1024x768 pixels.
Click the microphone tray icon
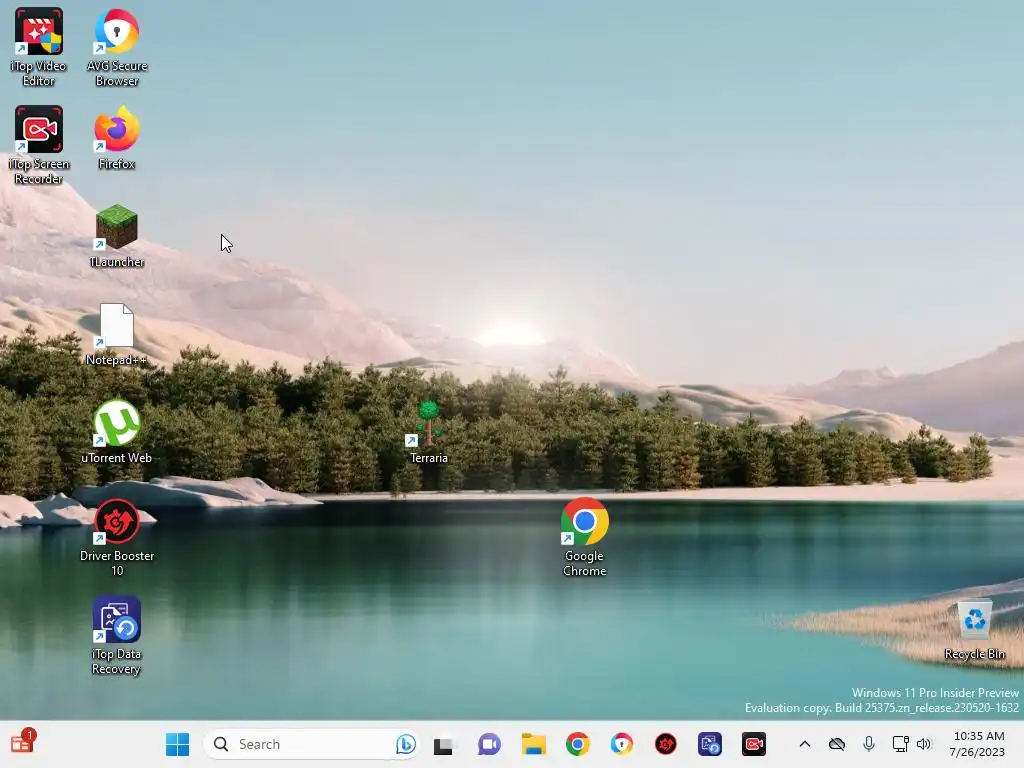869,744
